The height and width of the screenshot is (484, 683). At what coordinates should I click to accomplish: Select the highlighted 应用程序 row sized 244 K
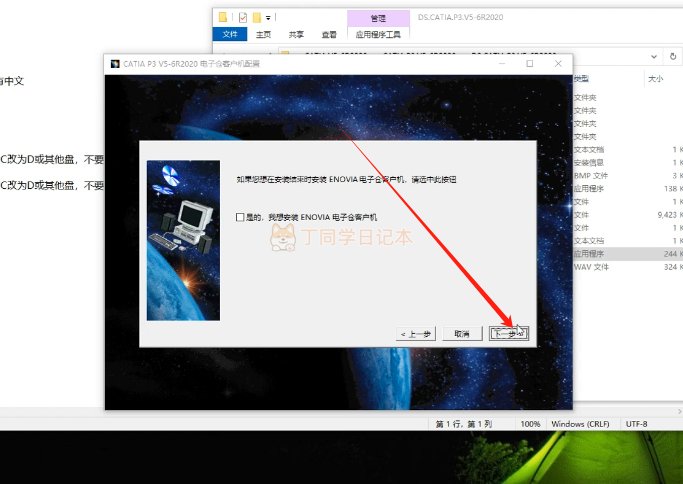coord(627,254)
